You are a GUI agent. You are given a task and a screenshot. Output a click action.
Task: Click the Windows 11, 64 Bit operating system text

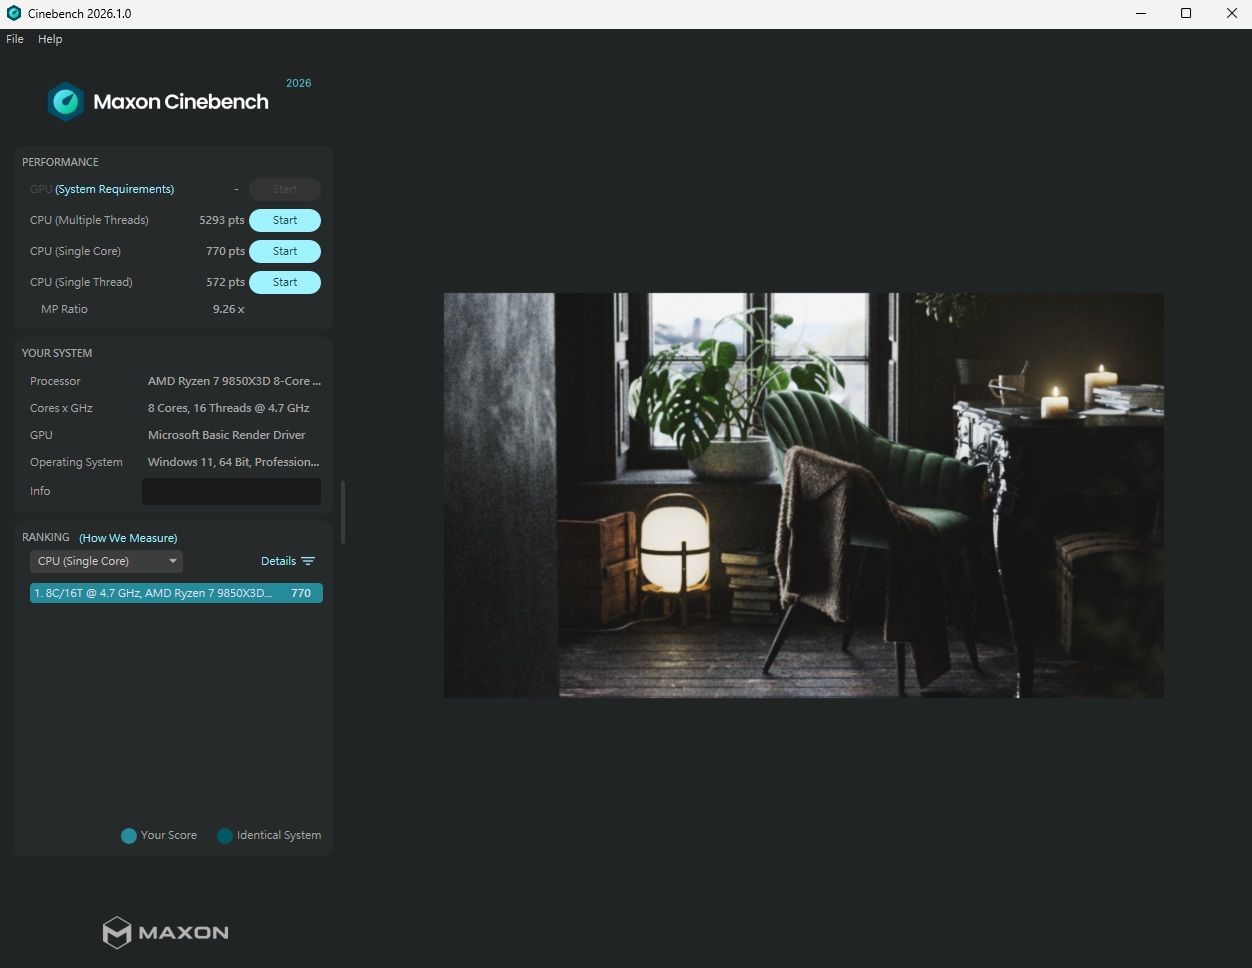(234, 462)
